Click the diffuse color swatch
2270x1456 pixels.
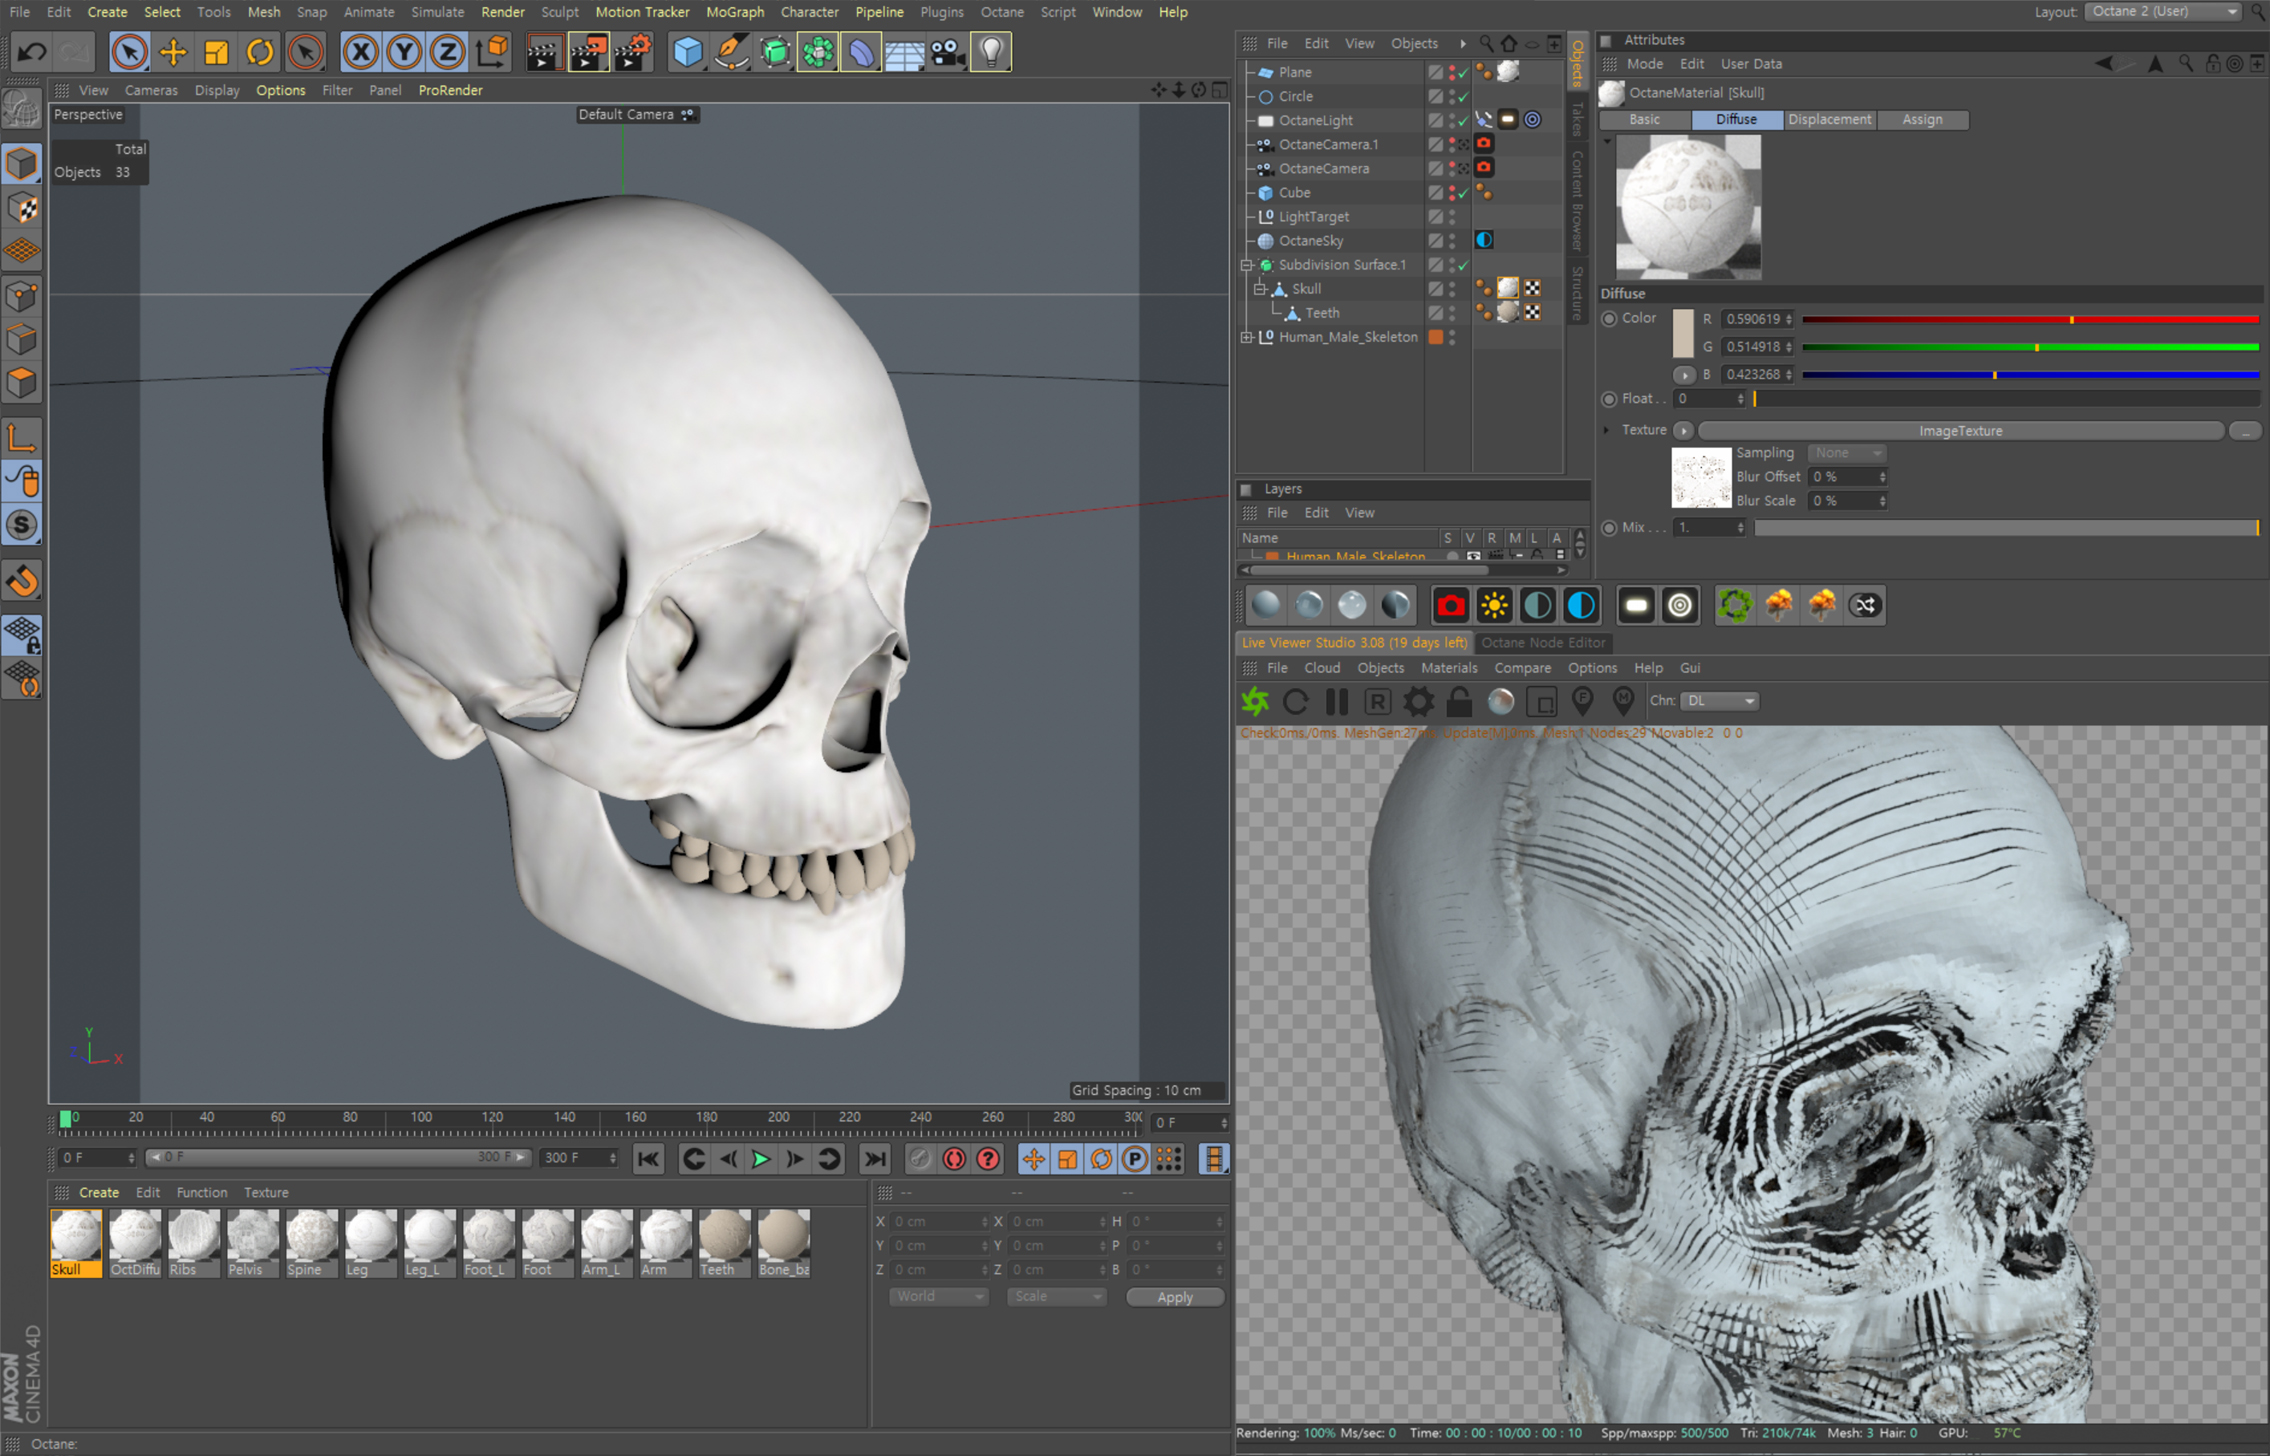[1683, 333]
